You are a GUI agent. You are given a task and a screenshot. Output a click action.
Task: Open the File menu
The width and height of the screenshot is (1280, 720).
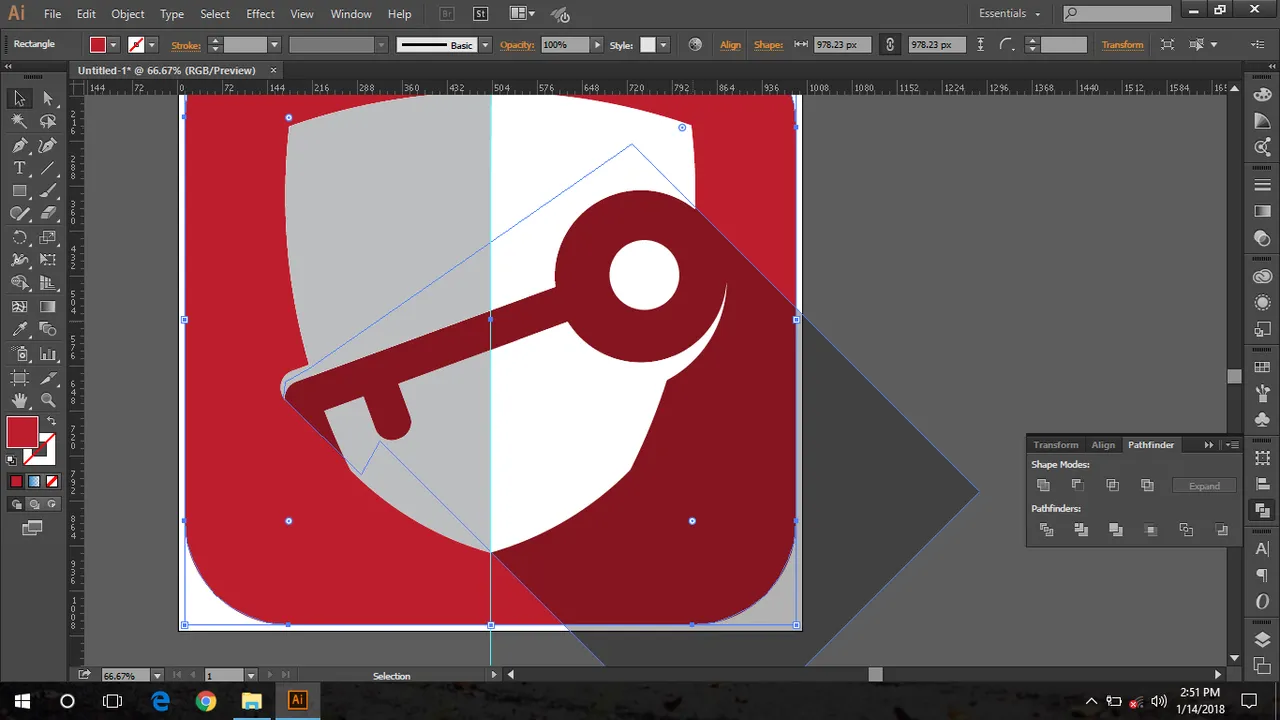pos(52,14)
